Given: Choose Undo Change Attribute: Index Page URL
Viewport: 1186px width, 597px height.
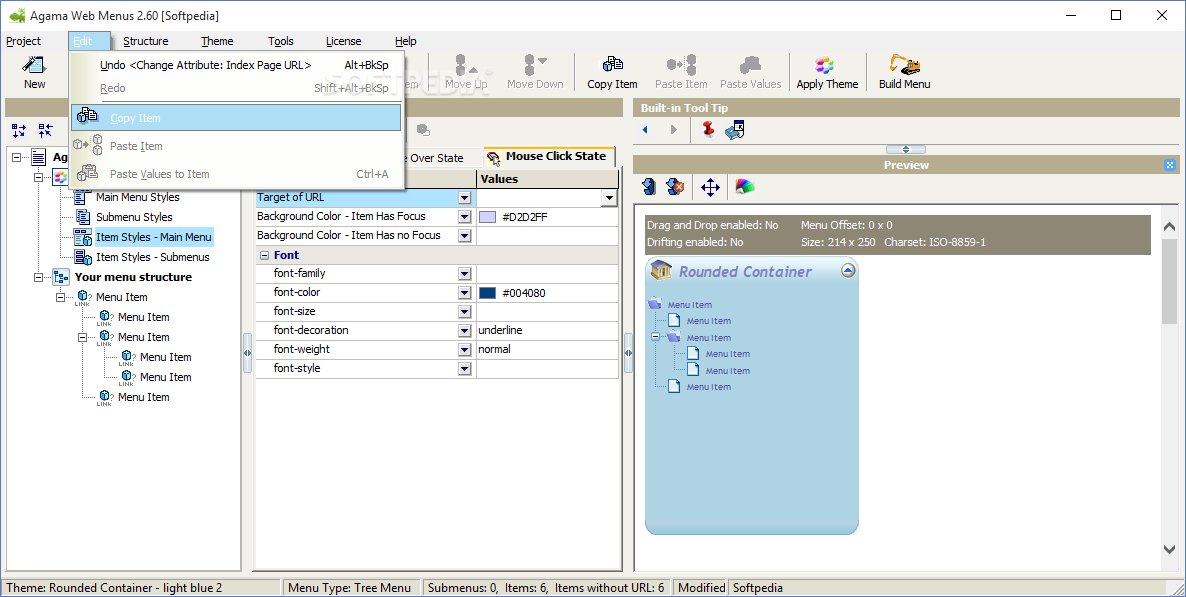Looking at the screenshot, I should pyautogui.click(x=237, y=65).
